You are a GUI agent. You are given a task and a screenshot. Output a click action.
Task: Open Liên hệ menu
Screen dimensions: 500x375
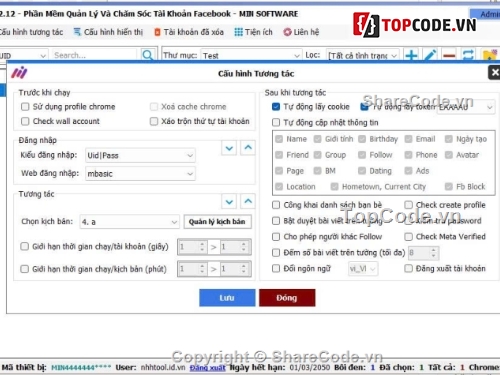[x=301, y=32]
